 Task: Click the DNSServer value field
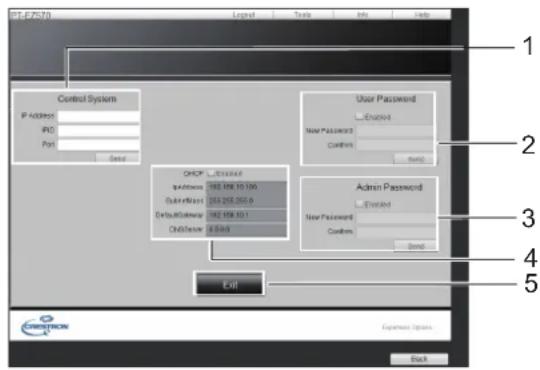click(x=246, y=230)
